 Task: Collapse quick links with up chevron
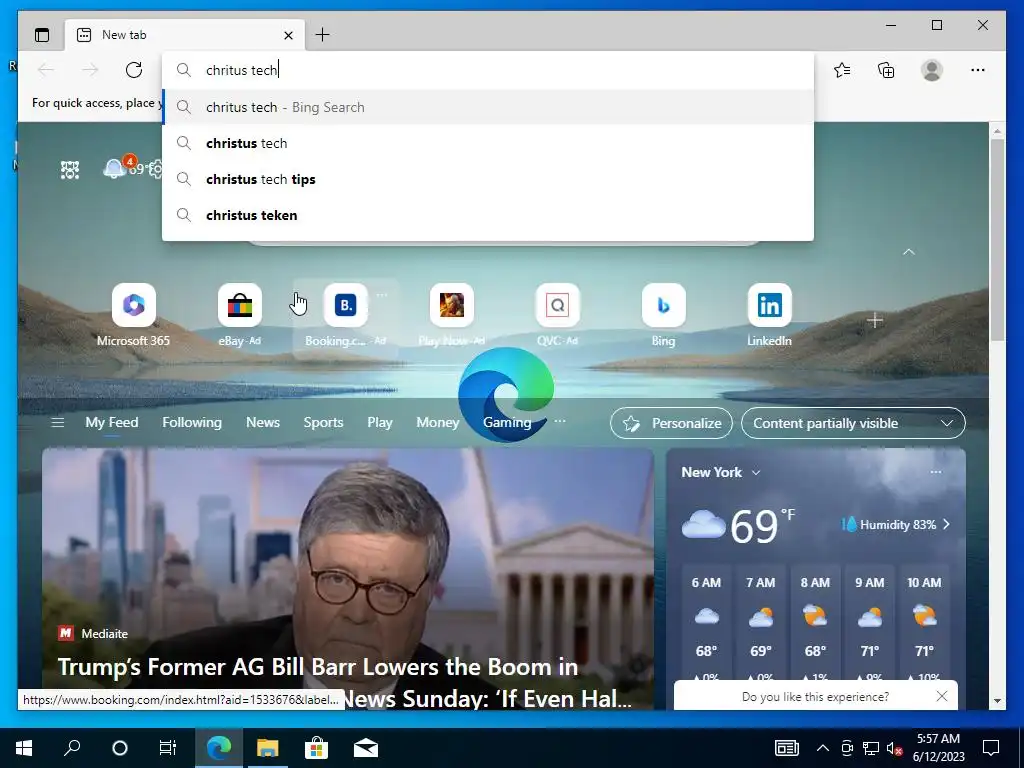(x=908, y=252)
